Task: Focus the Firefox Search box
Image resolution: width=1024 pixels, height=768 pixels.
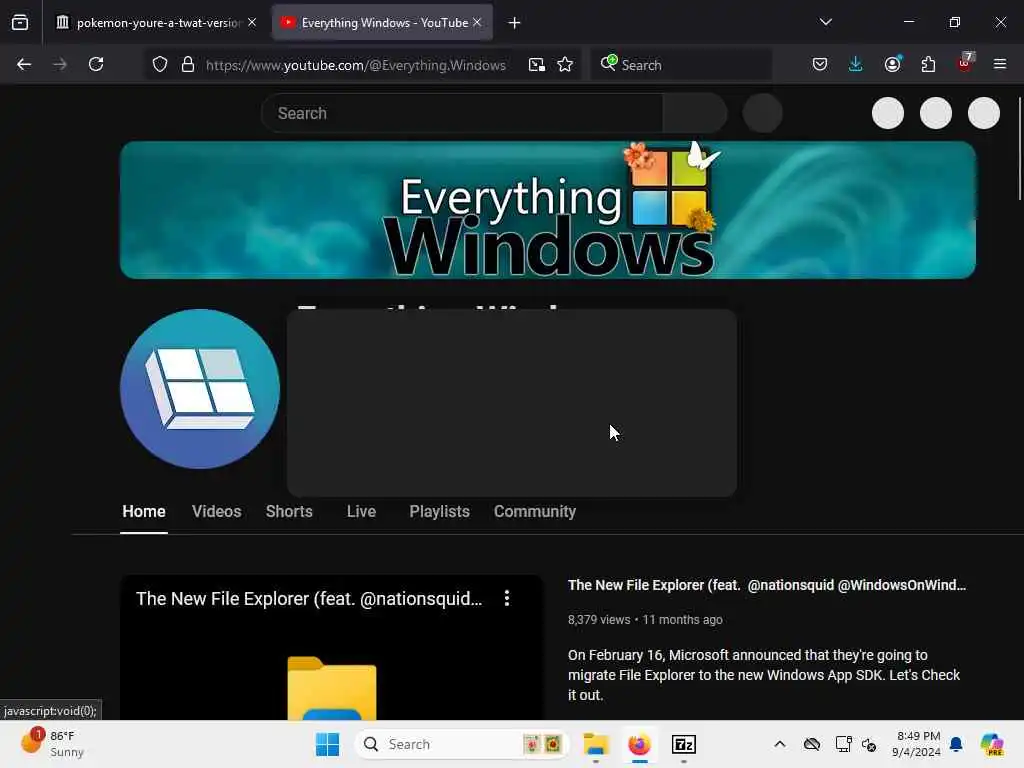Action: pyautogui.click(x=681, y=65)
